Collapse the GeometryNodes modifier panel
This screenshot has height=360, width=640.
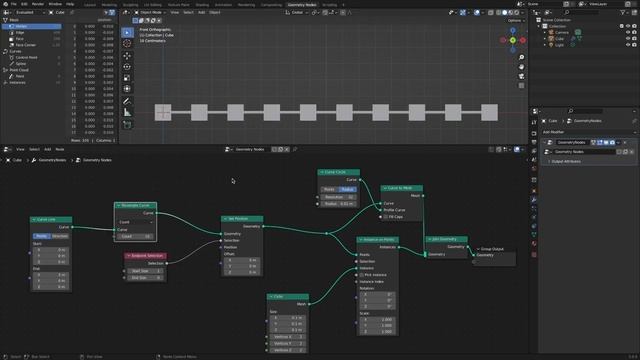tap(544, 142)
